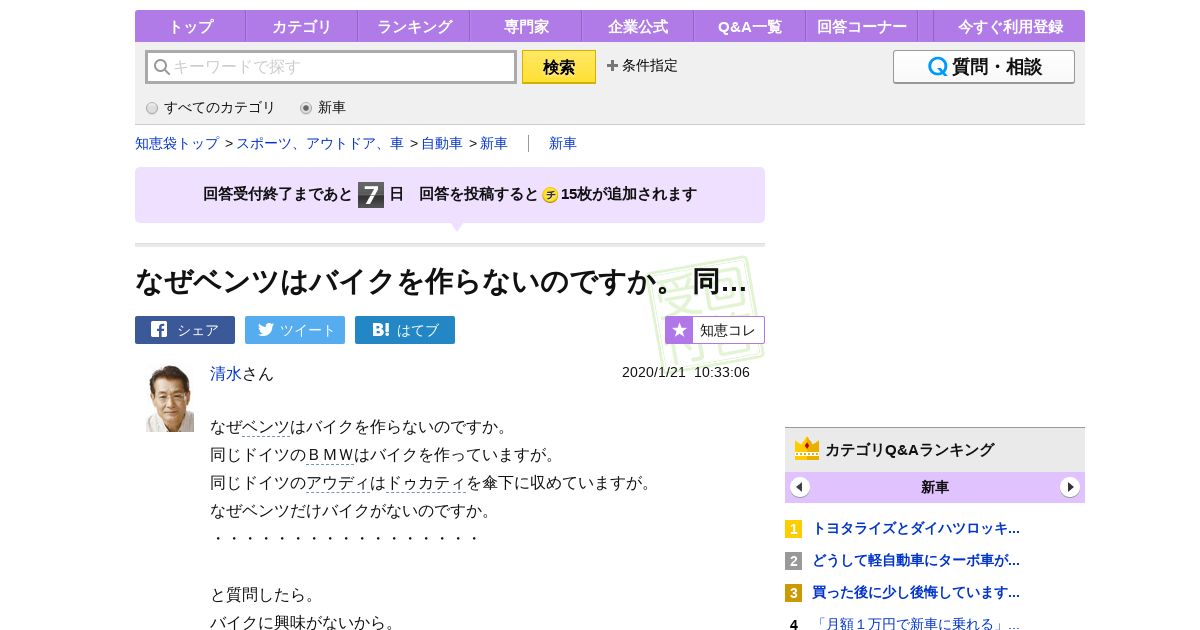Click rank 3 bronze badge
This screenshot has width=1200, height=630.
coord(794,593)
